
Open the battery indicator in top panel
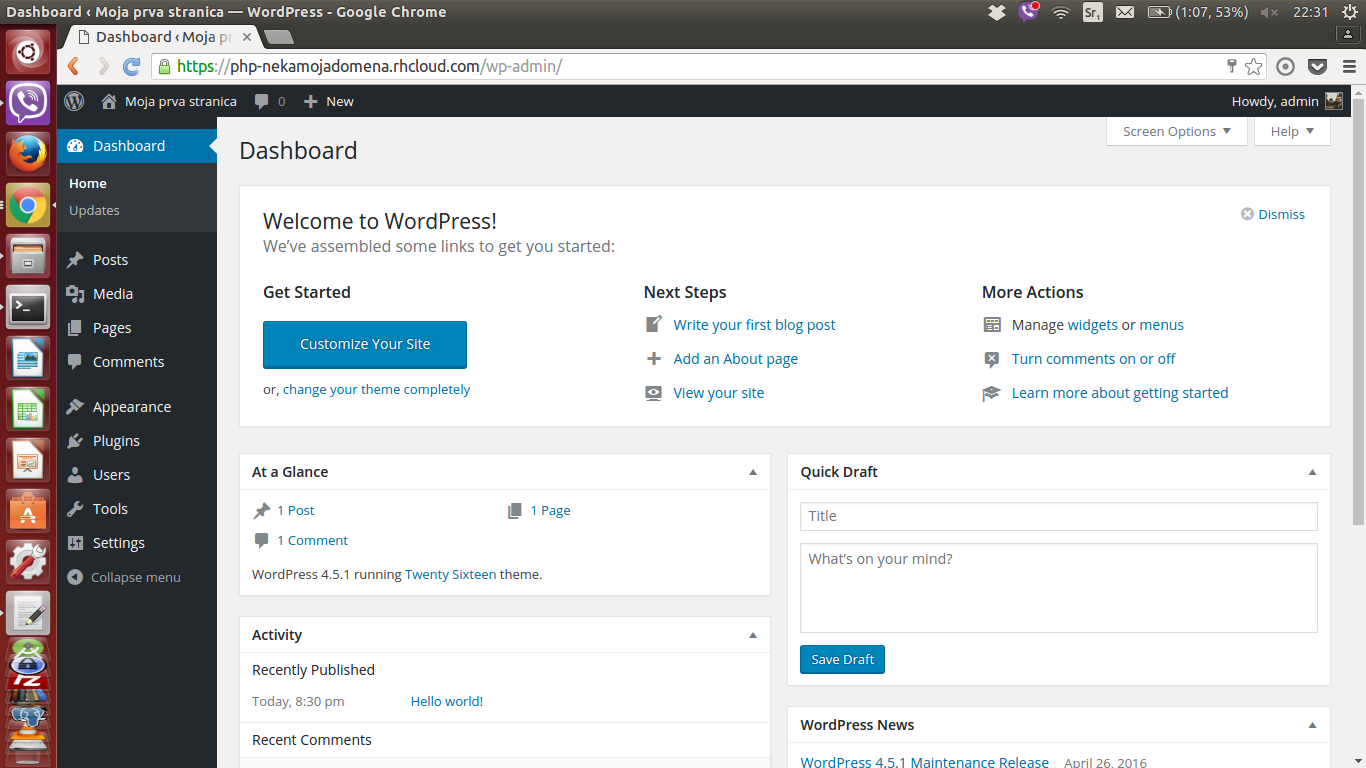click(1198, 12)
